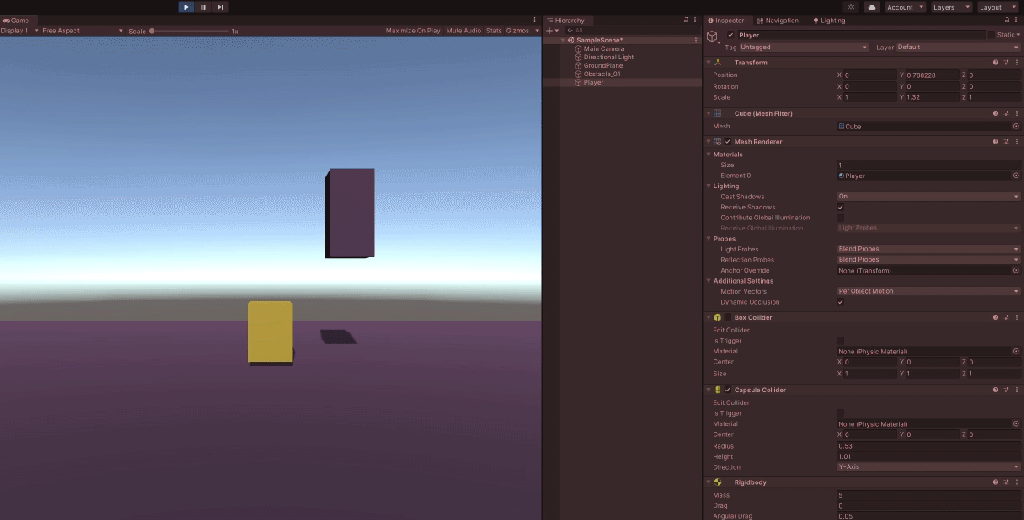Click the Hierarchy lock icon
1024x520 pixels.
(x=686, y=20)
